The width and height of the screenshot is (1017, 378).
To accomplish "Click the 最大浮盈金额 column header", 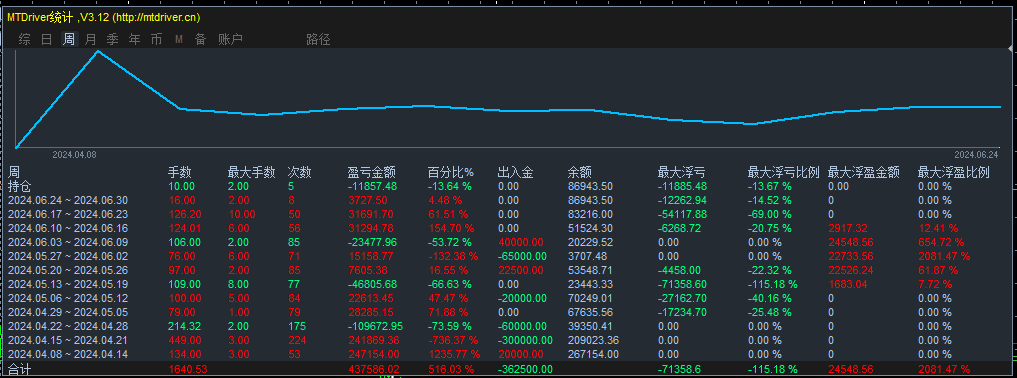I will click(864, 172).
